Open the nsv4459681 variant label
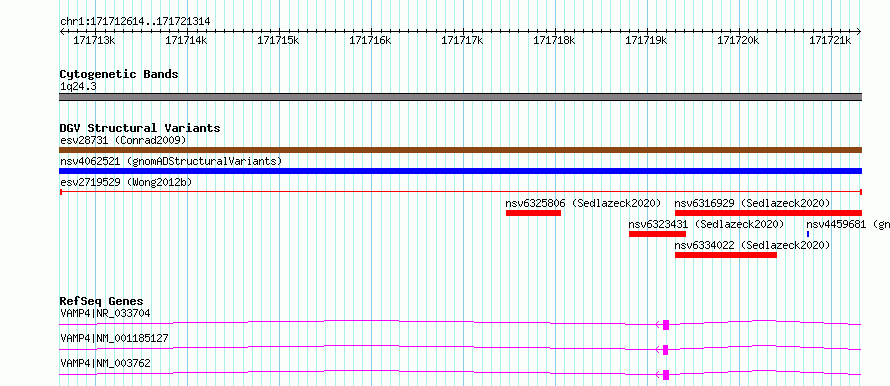The height and width of the screenshot is (386, 890). (x=848, y=224)
